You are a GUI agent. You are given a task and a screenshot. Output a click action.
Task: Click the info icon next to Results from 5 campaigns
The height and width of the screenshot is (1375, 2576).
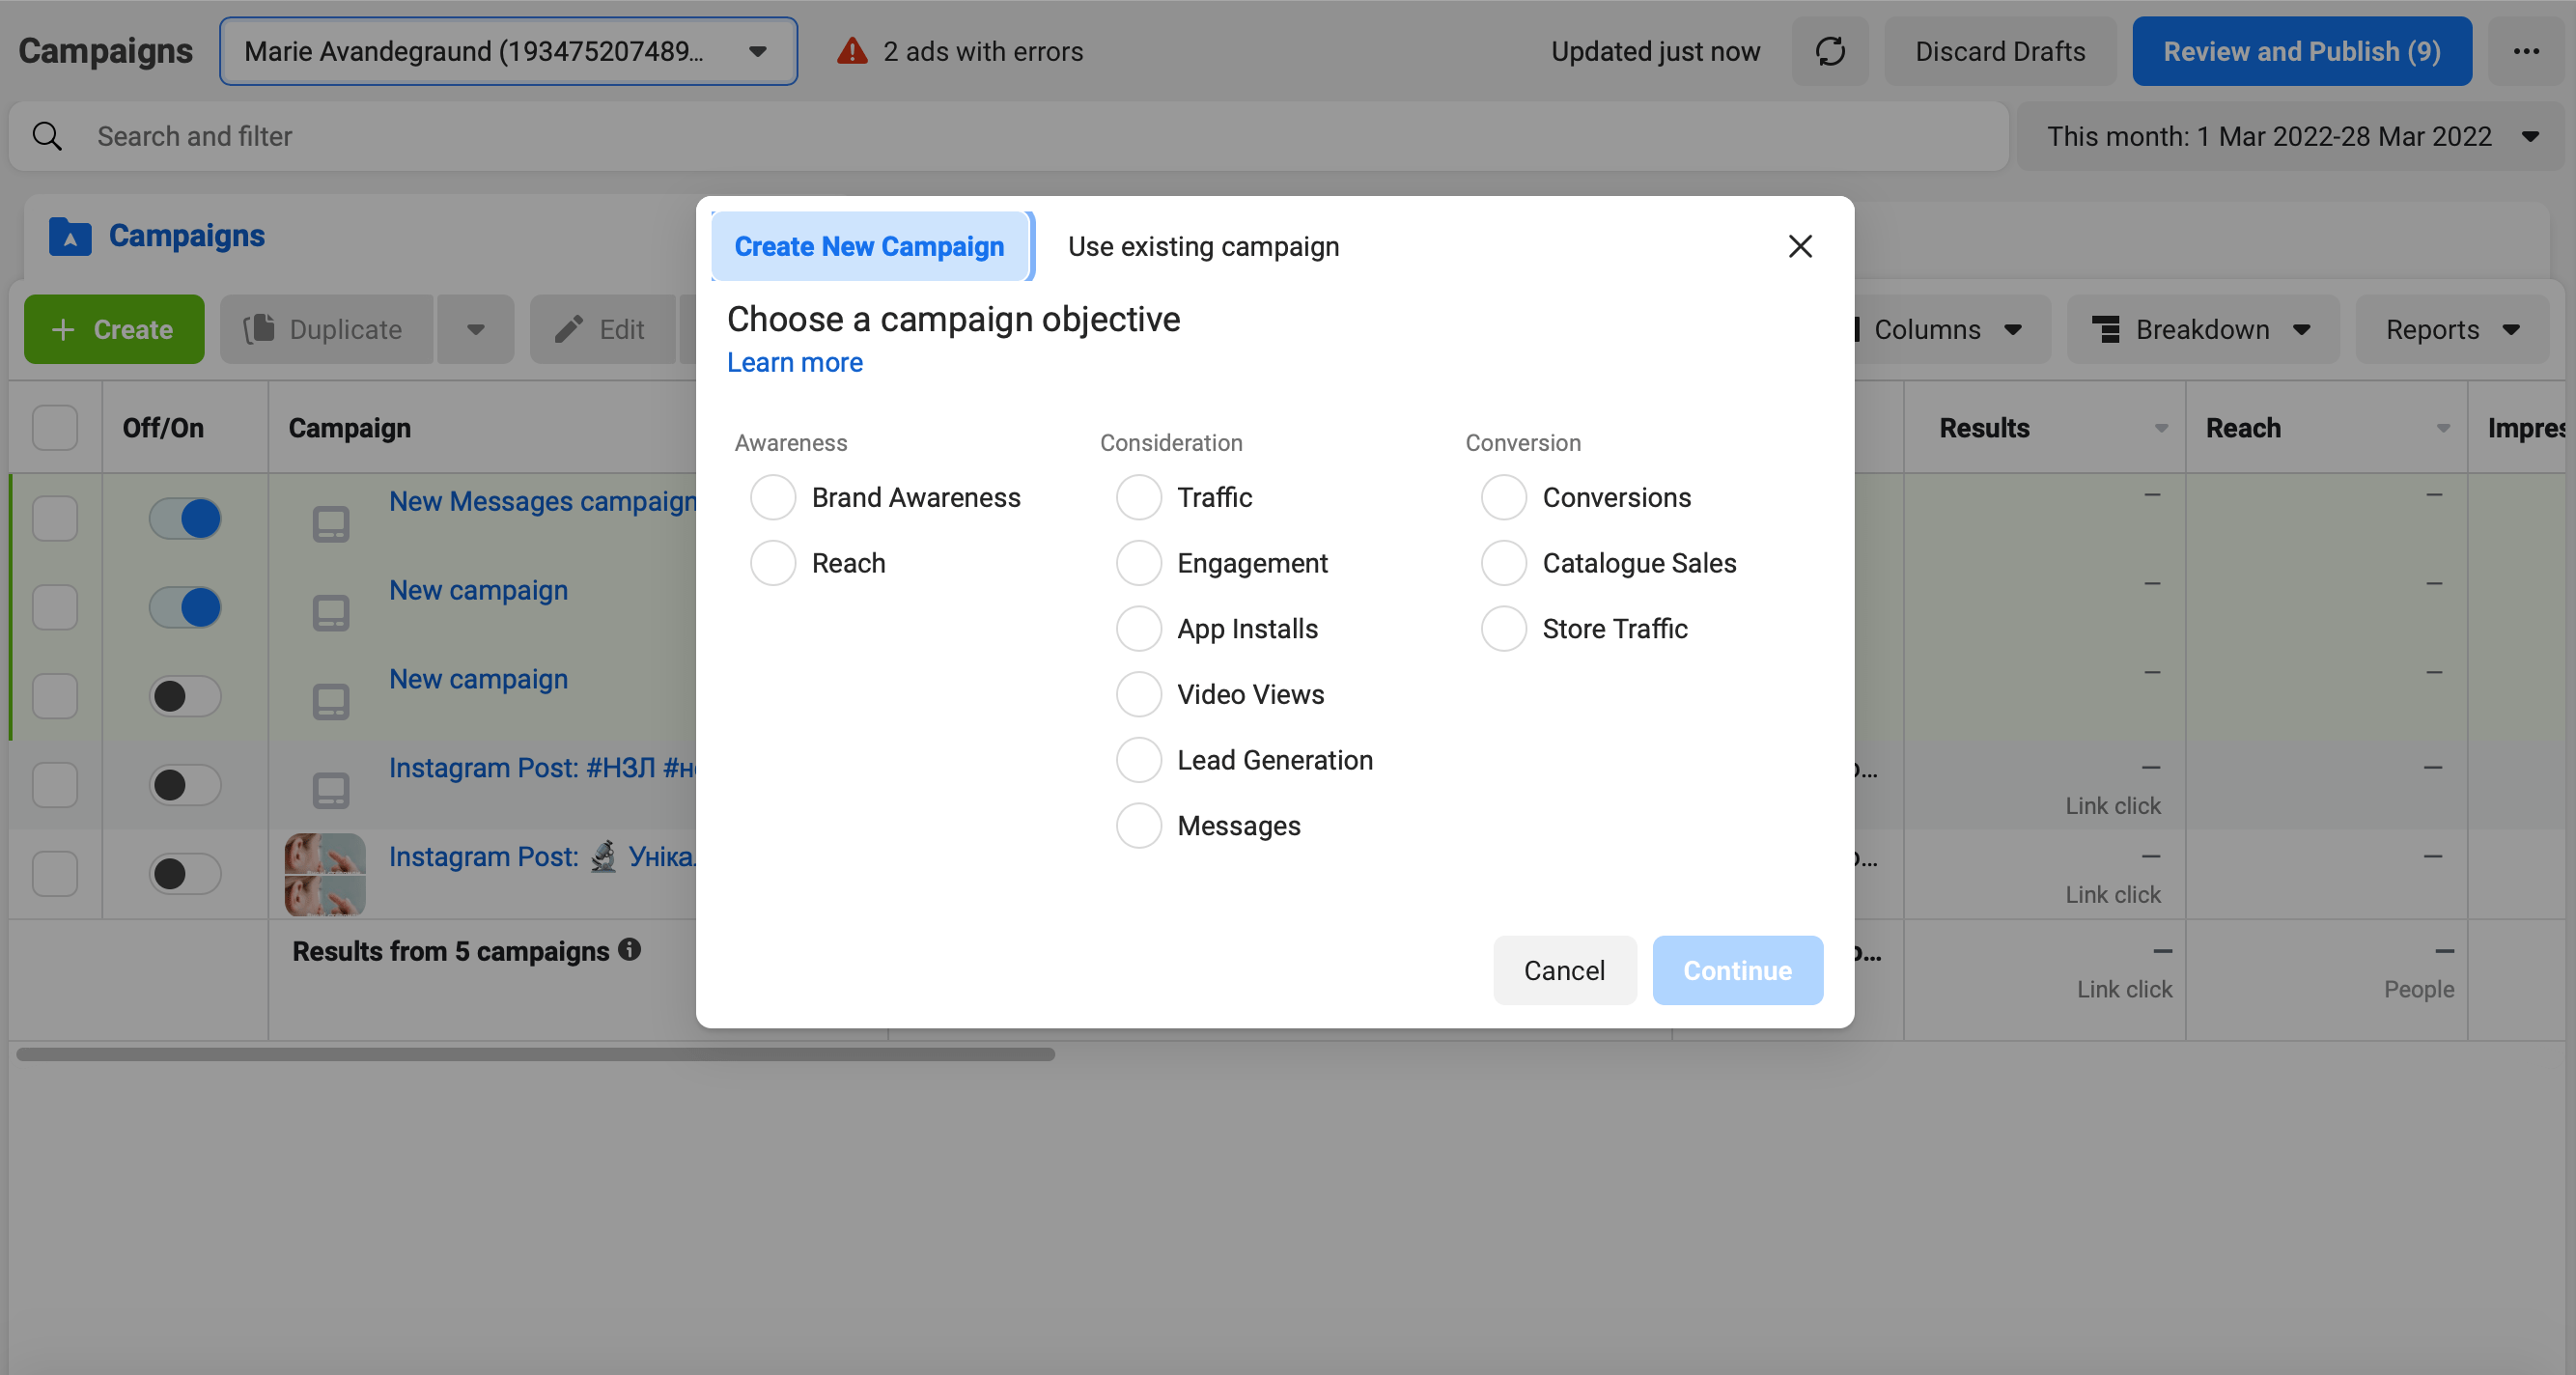pyautogui.click(x=629, y=949)
